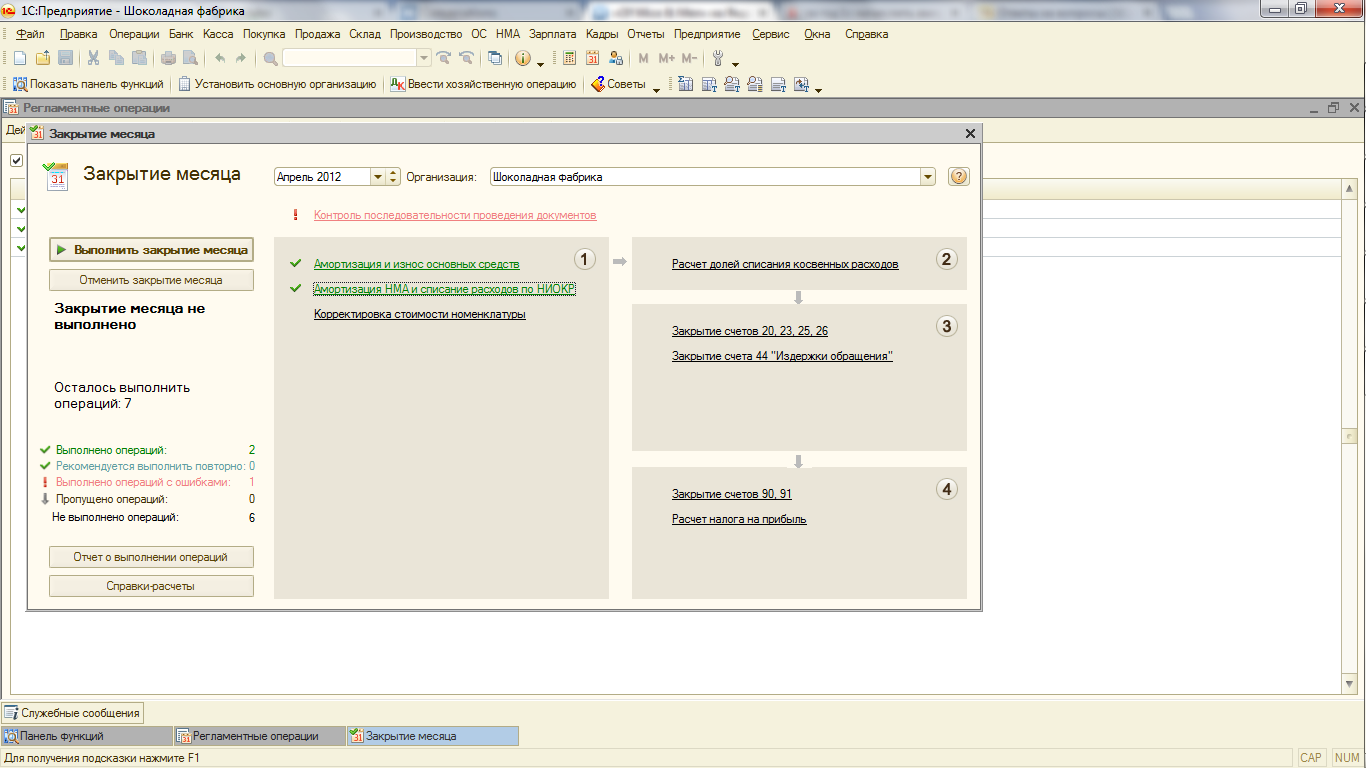Click the round question help icon in dialog

[958, 177]
